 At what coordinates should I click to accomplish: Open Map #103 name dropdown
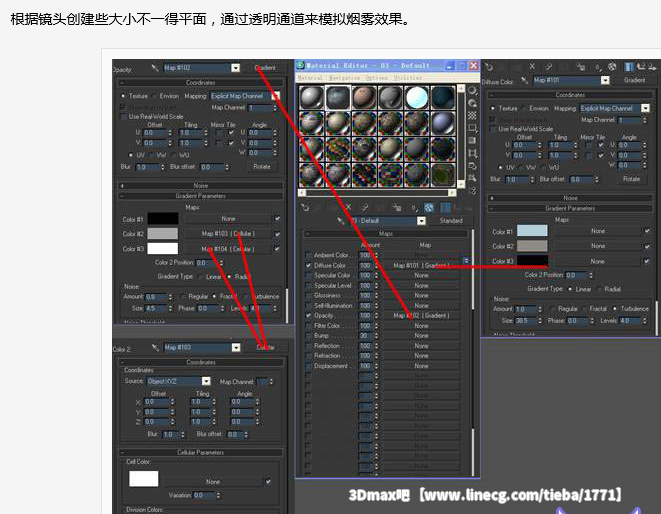(236, 347)
